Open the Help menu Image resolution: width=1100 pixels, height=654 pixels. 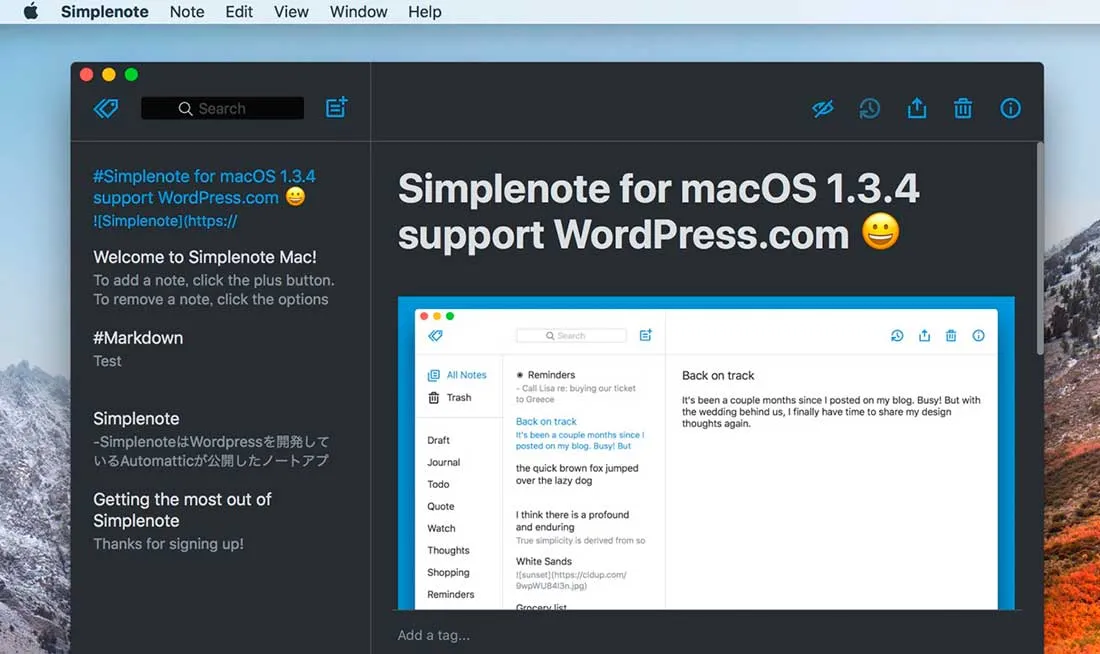pos(425,12)
